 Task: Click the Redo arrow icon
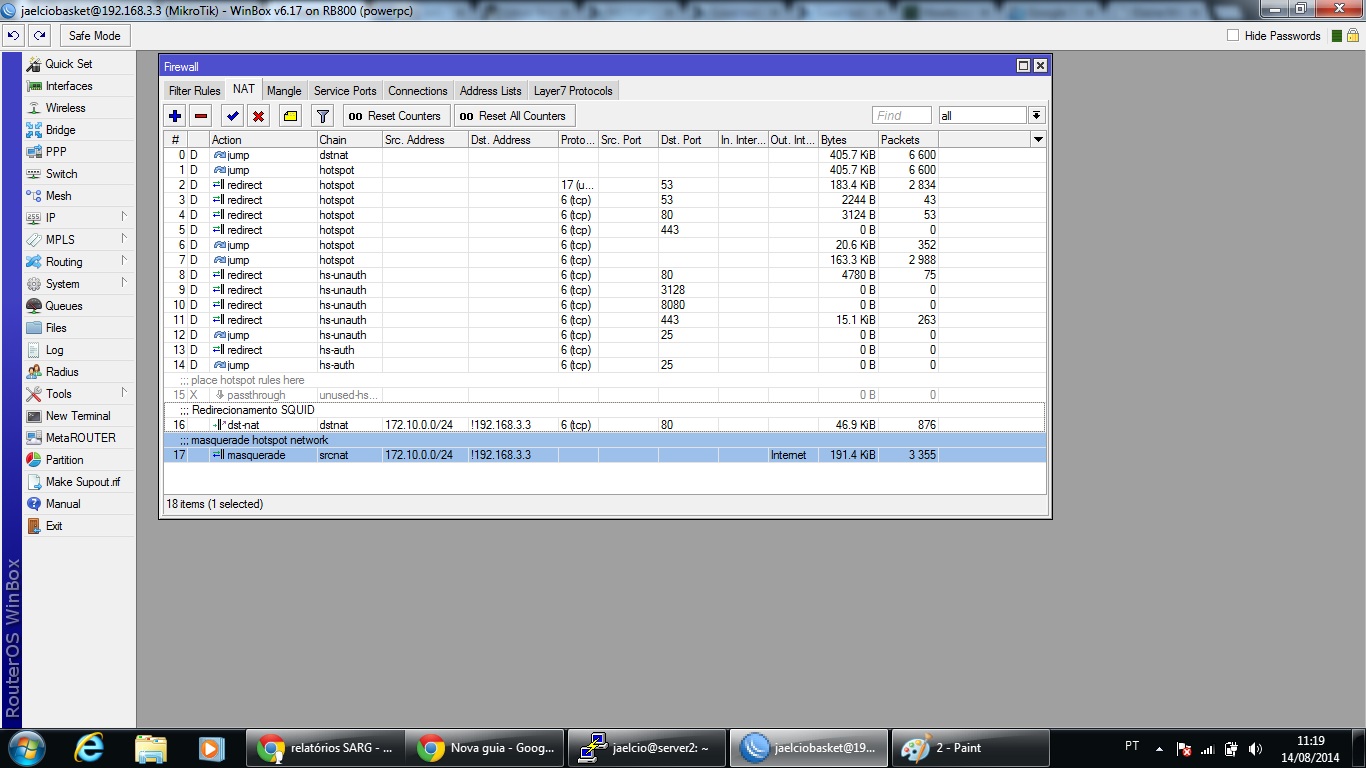(x=39, y=36)
